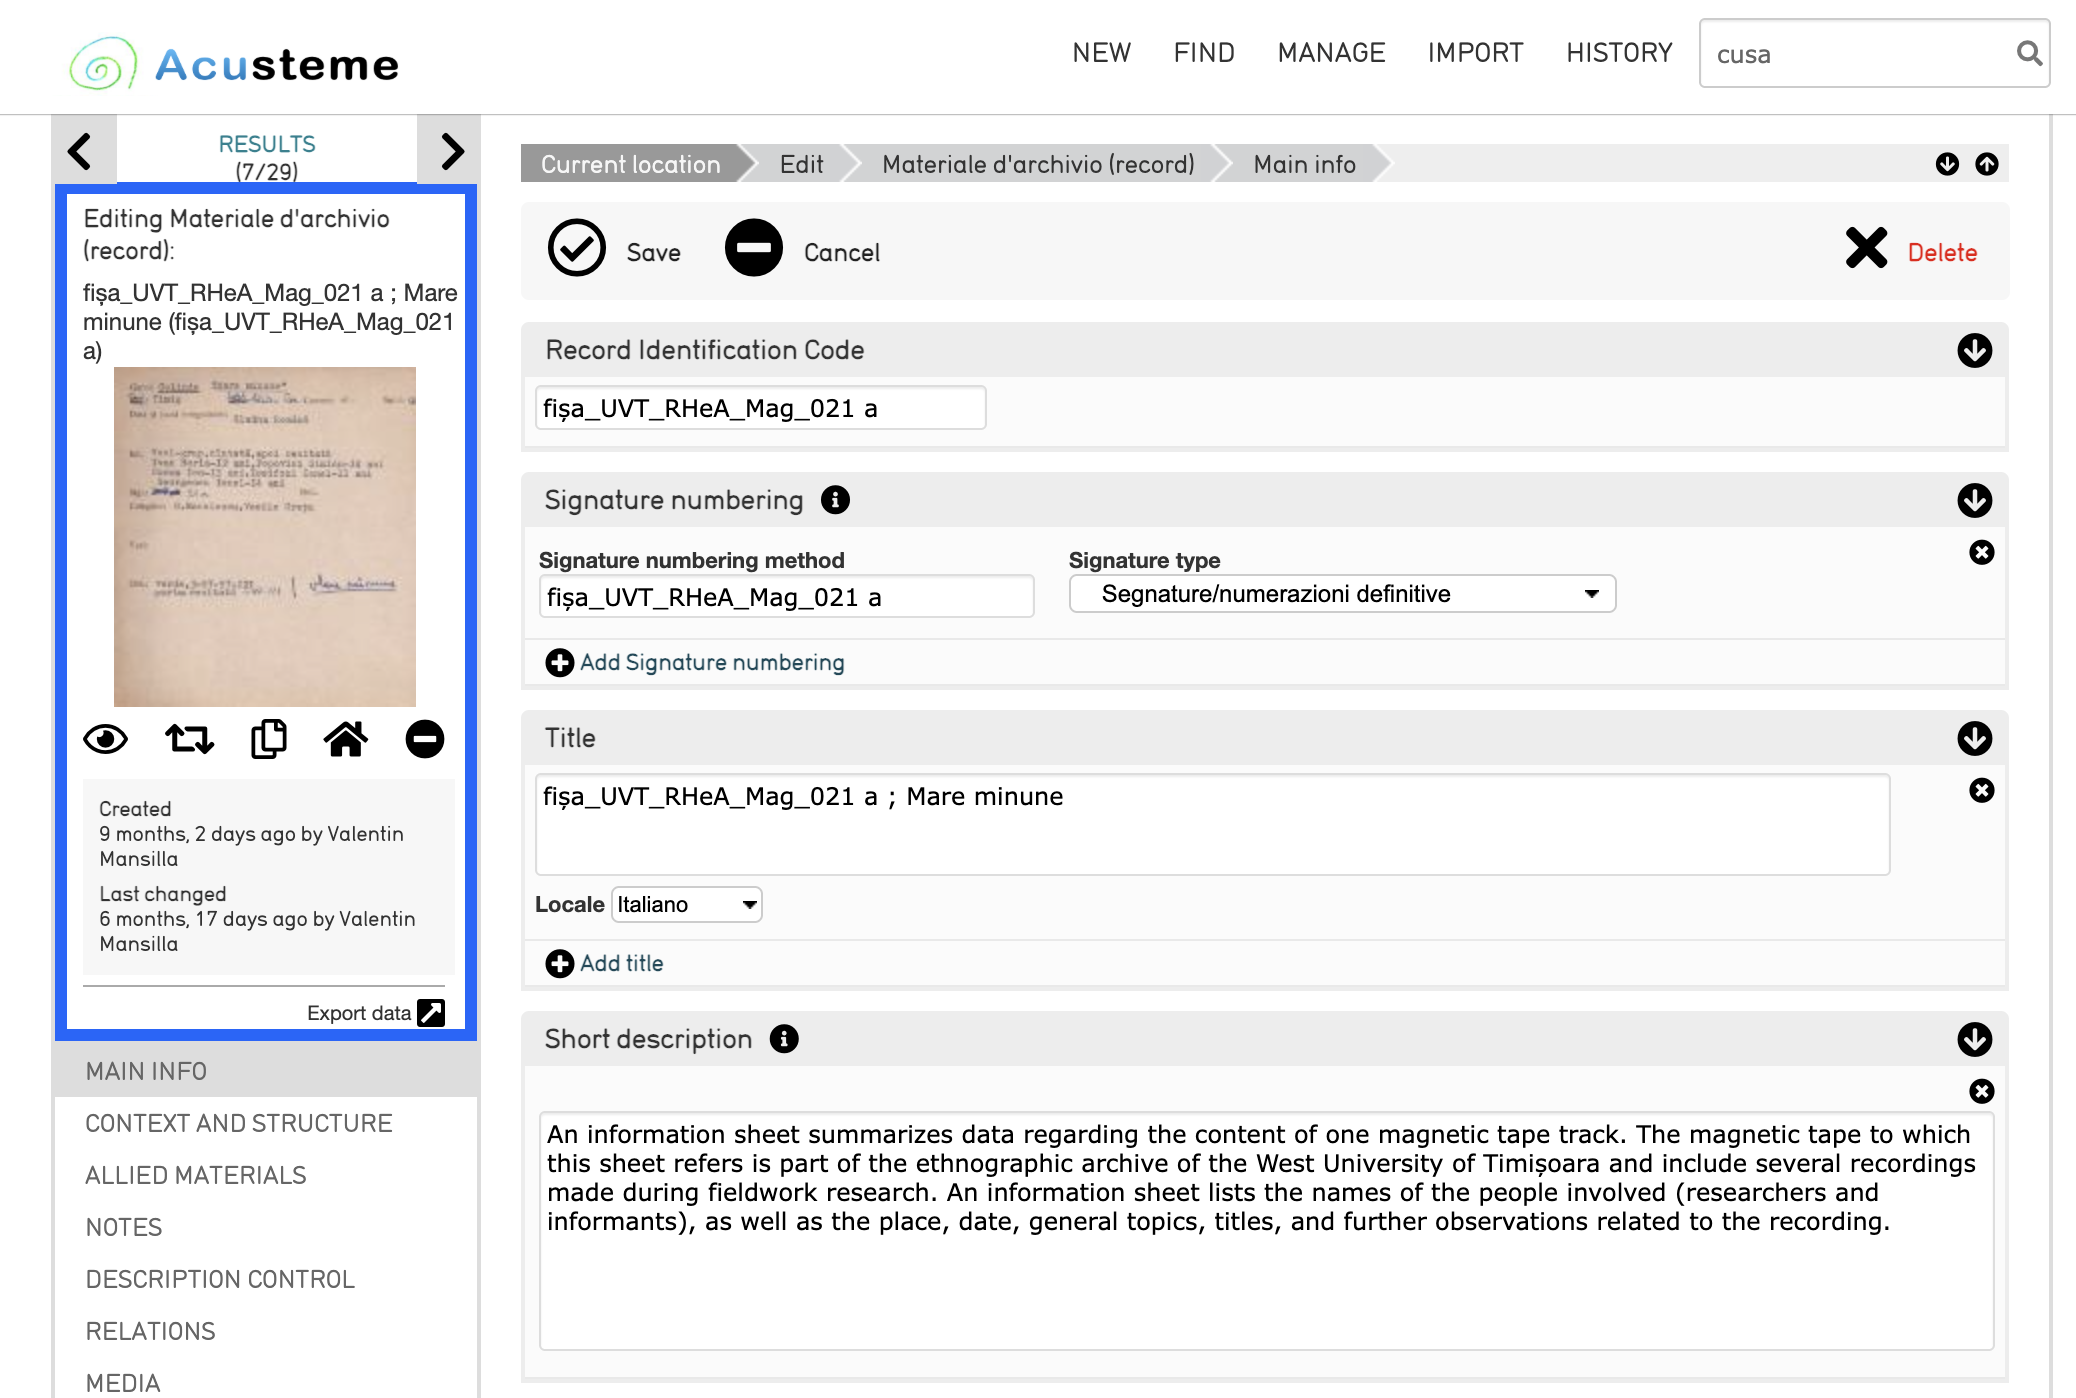Viewport: 2076px width, 1398px height.
Task: Click the RESULTS link
Action: pos(267,144)
